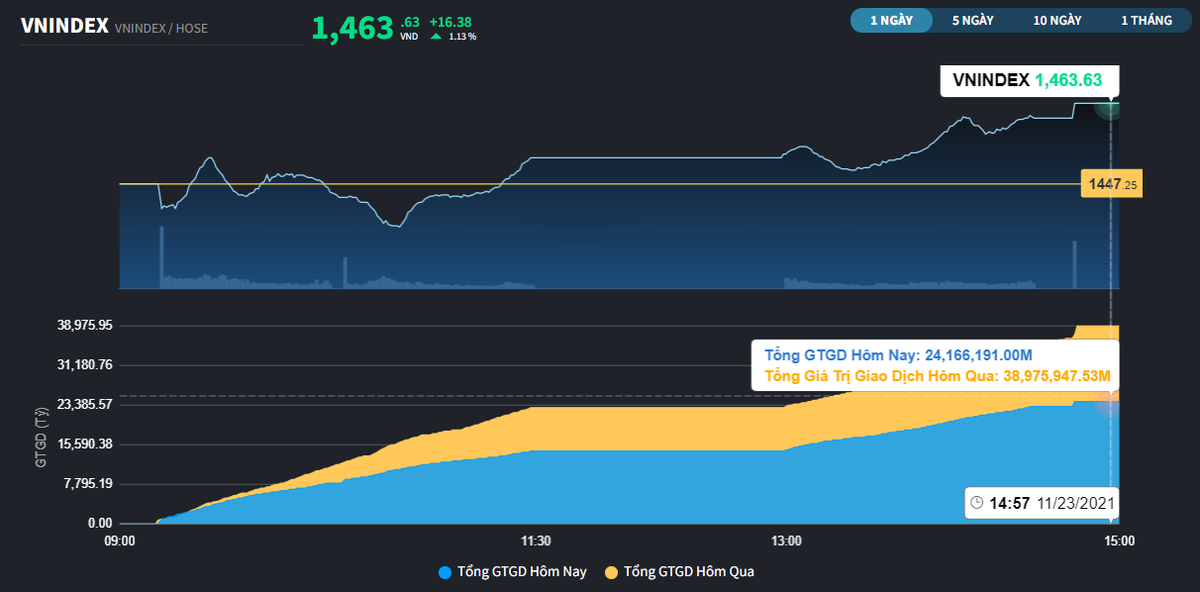Click the +16.38 change value

pyautogui.click(x=450, y=21)
